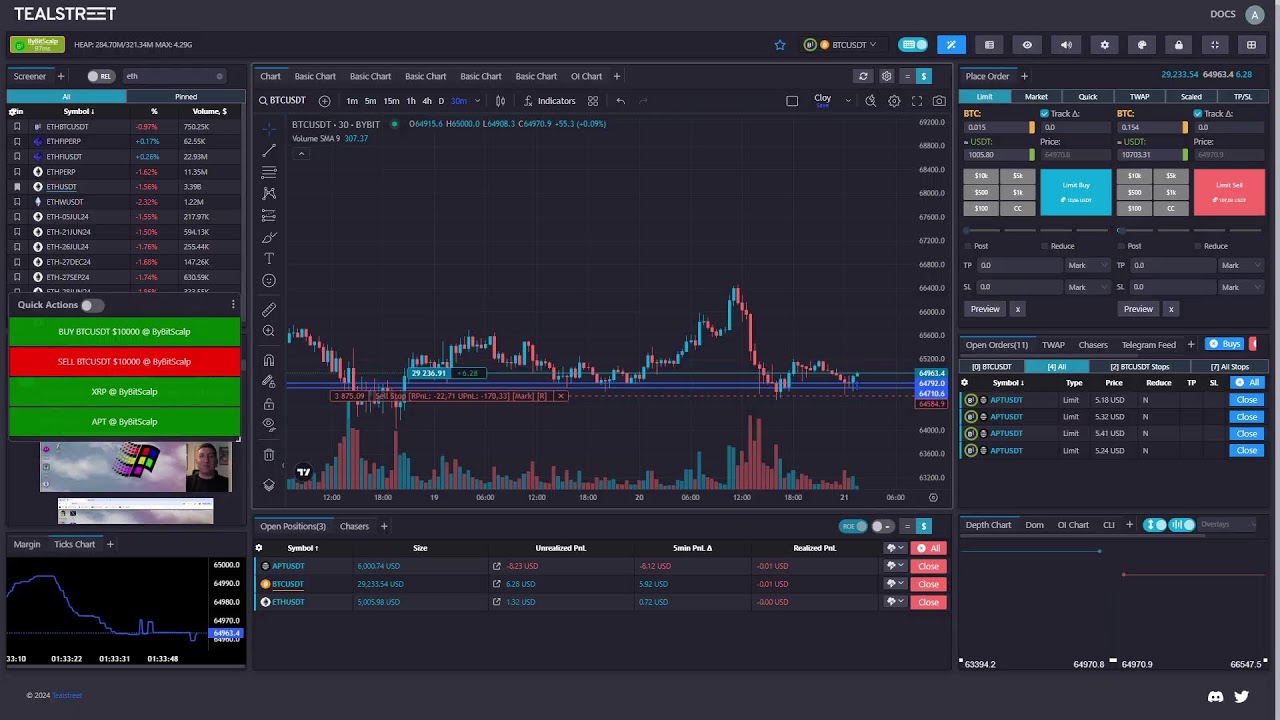1280x720 pixels.
Task: Click the screener search field containing eth
Action: pyautogui.click(x=174, y=76)
